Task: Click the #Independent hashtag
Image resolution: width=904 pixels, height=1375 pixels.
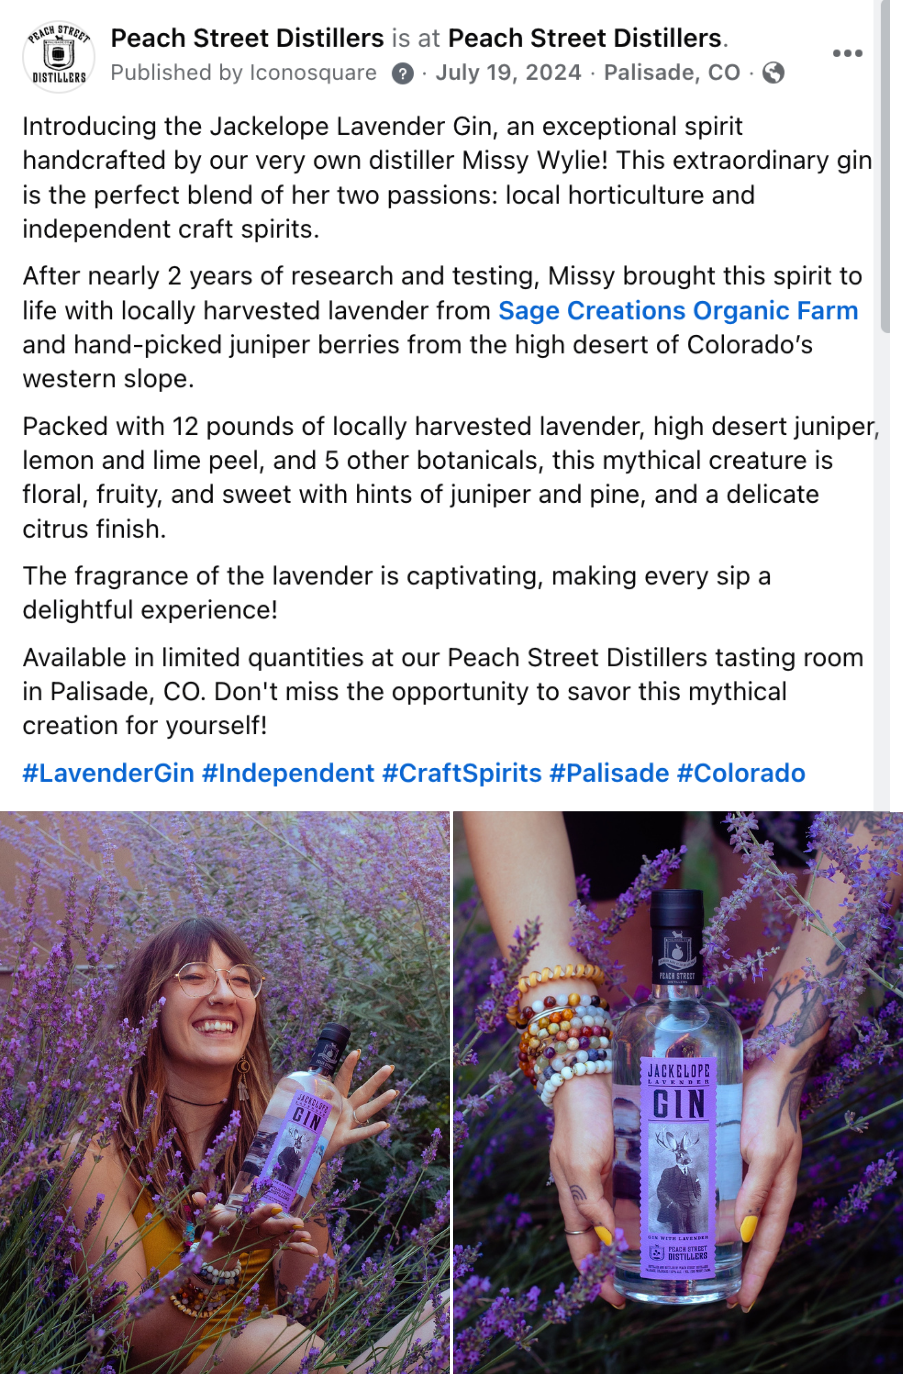Action: click(288, 773)
